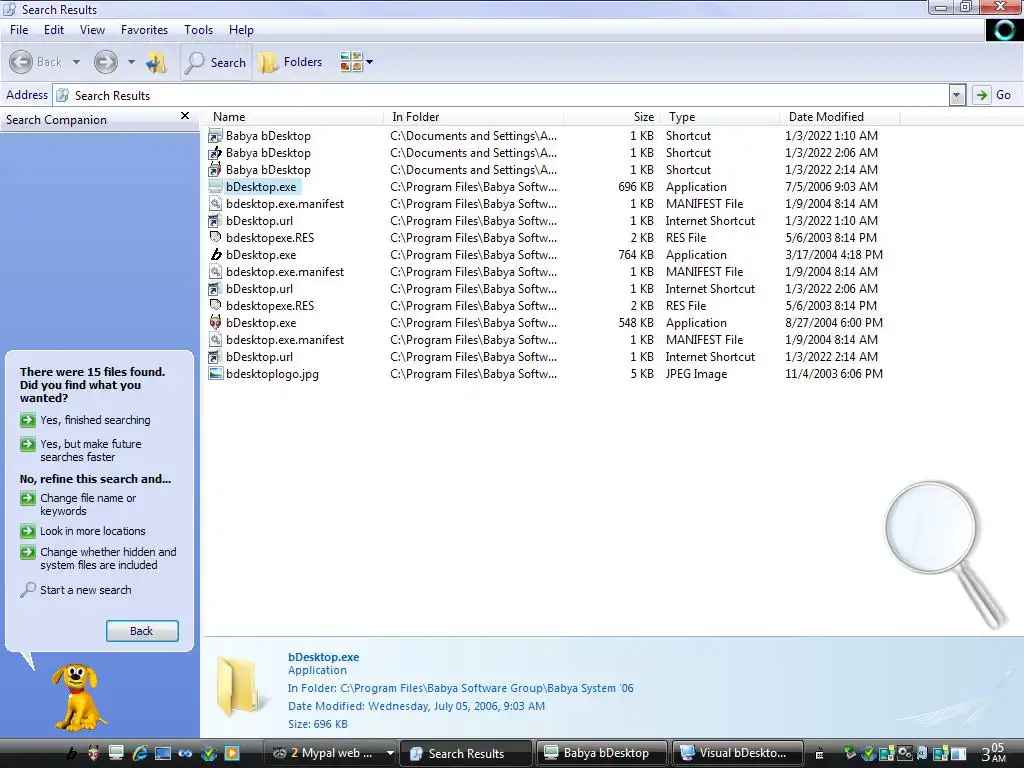Sort results by Type column
The height and width of the screenshot is (768, 1024).
click(720, 117)
